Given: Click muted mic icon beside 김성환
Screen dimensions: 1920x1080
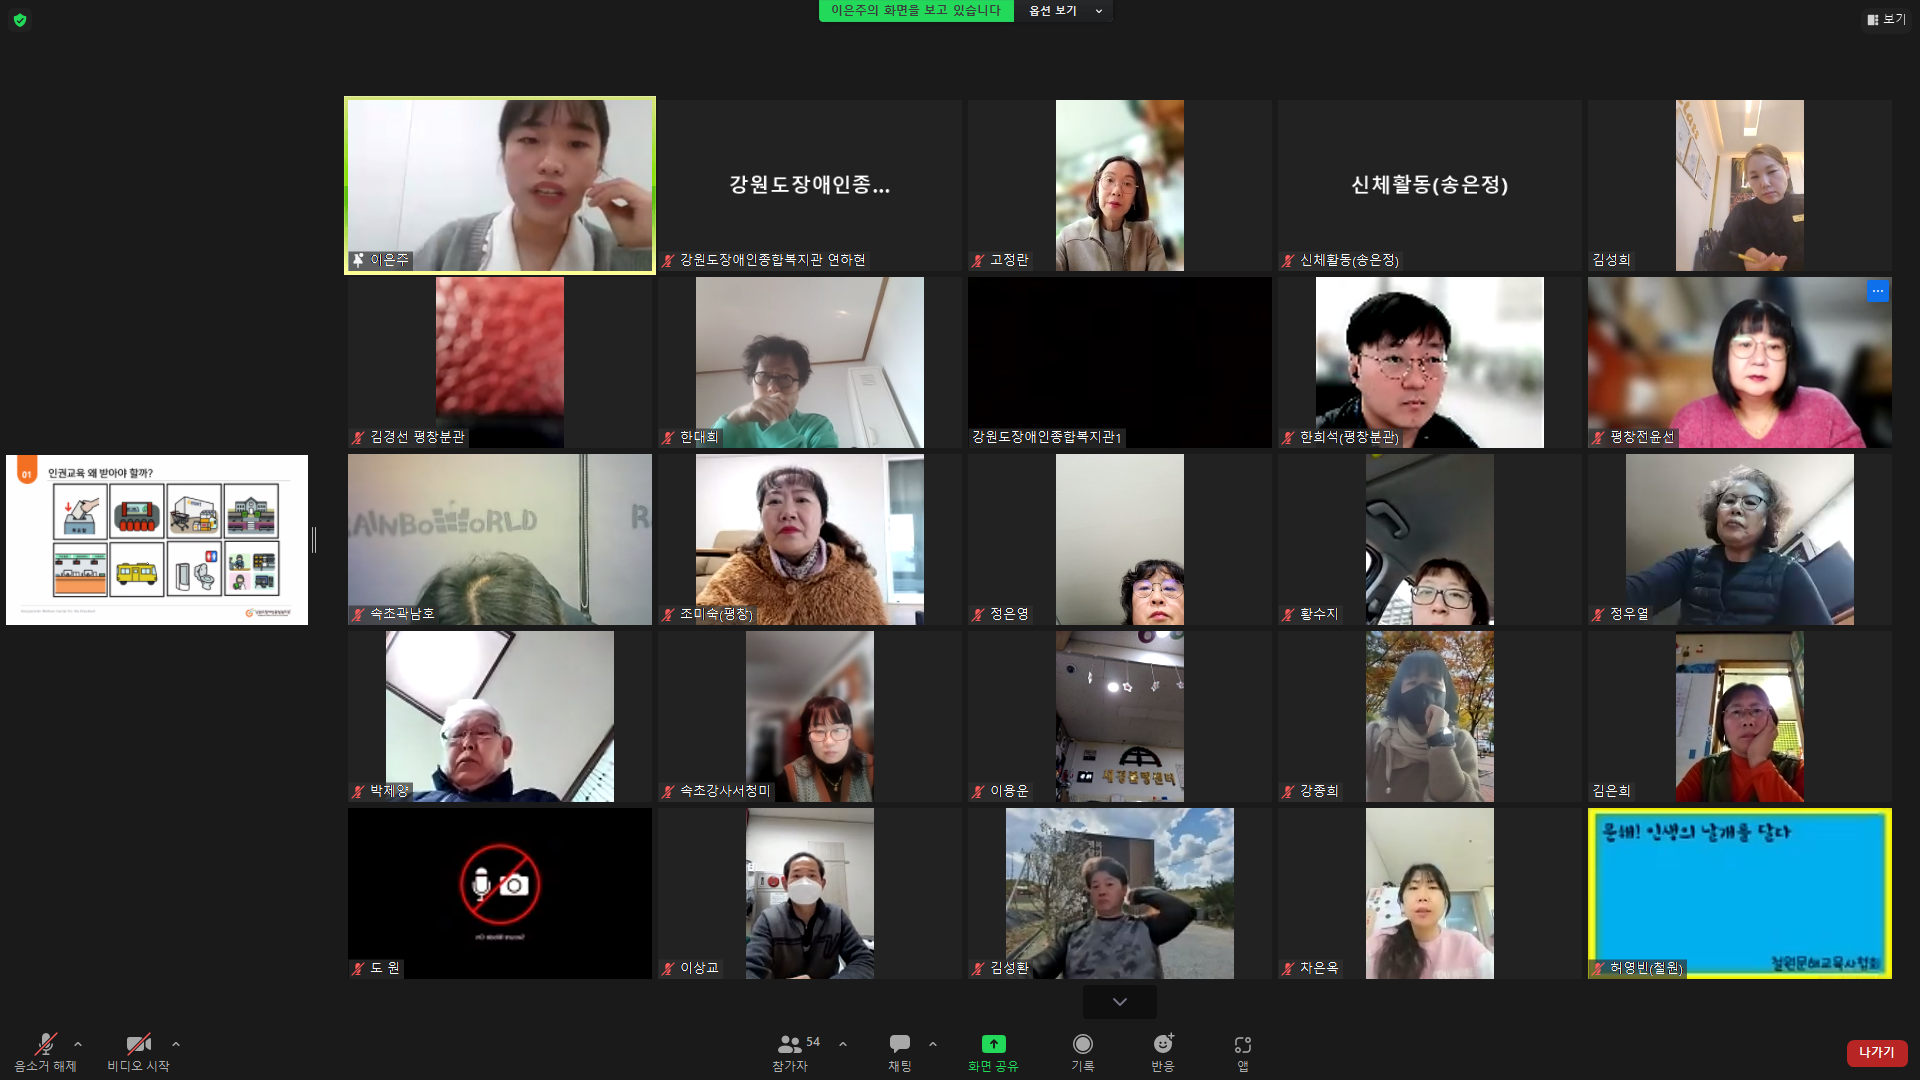Looking at the screenshot, I should 978,969.
